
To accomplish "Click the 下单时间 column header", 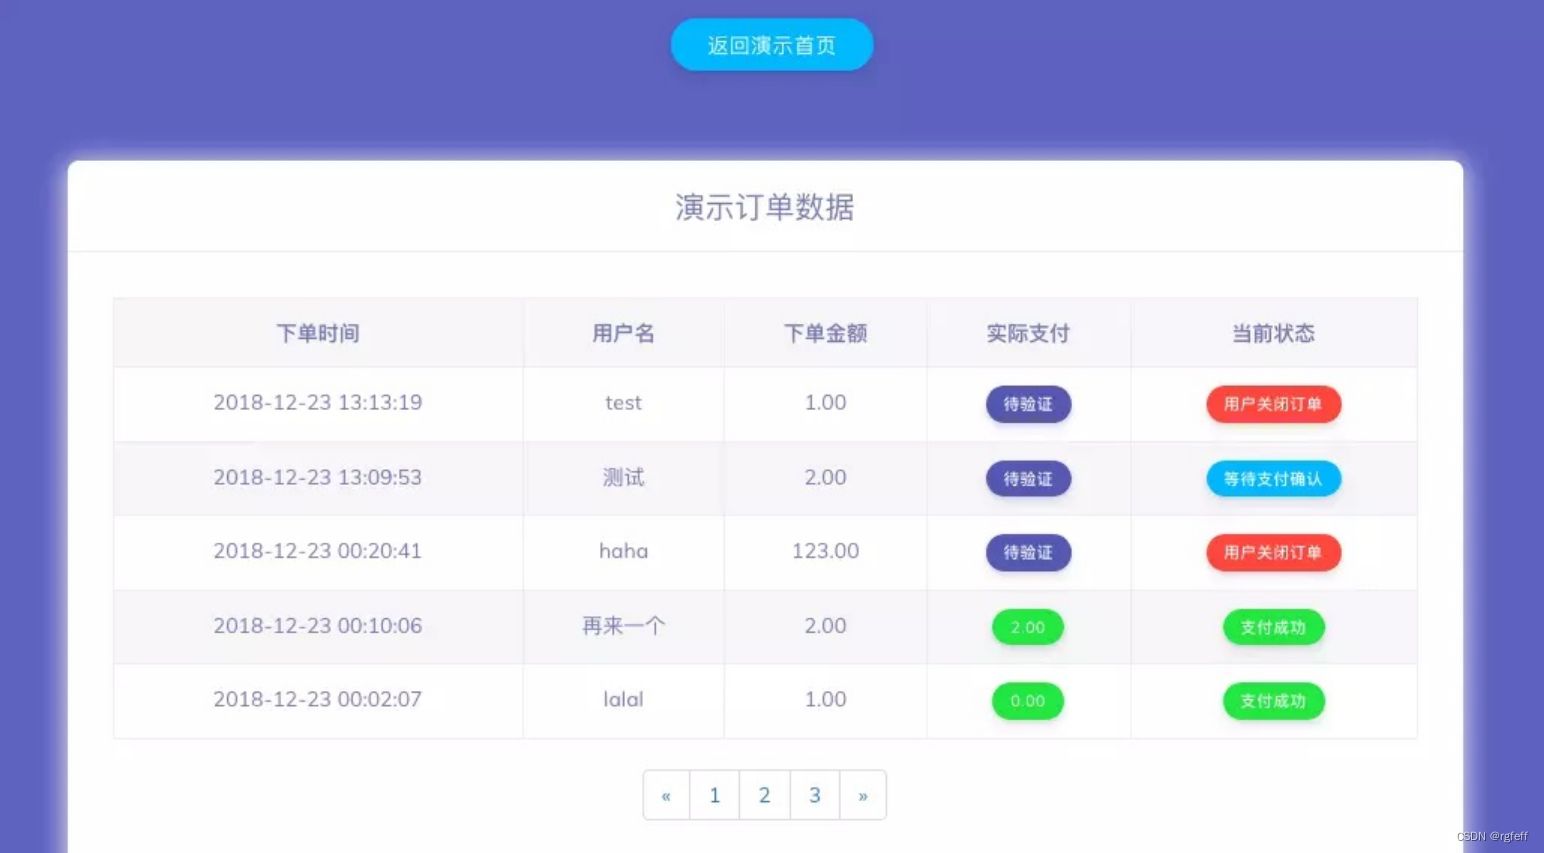I will (317, 333).
